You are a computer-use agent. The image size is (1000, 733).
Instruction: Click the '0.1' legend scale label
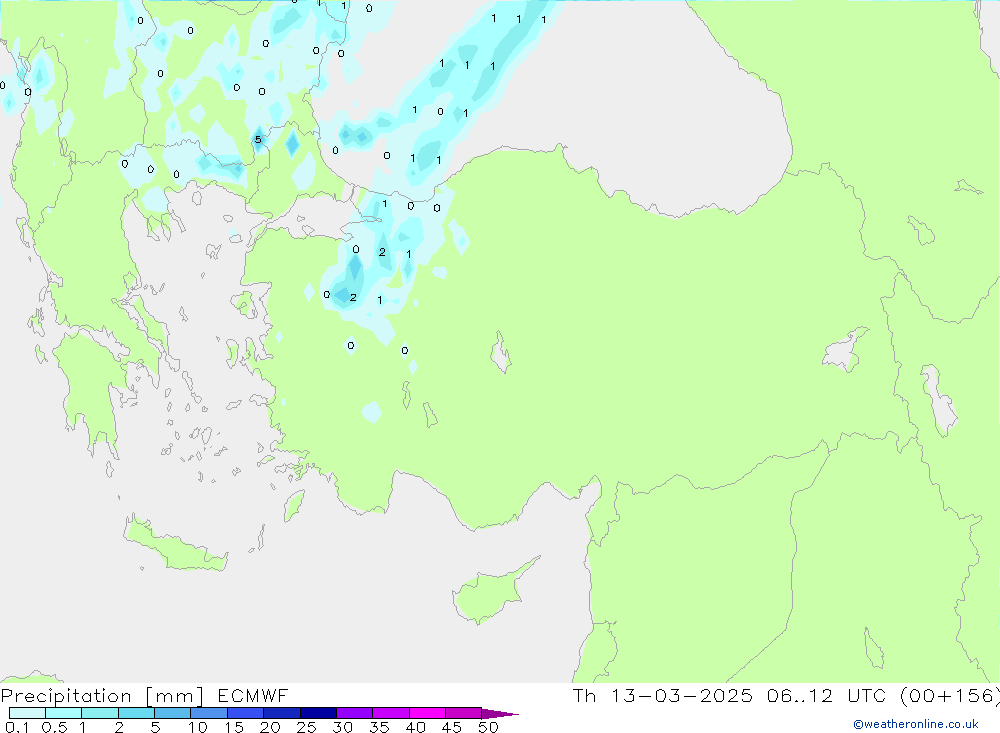coord(17,727)
